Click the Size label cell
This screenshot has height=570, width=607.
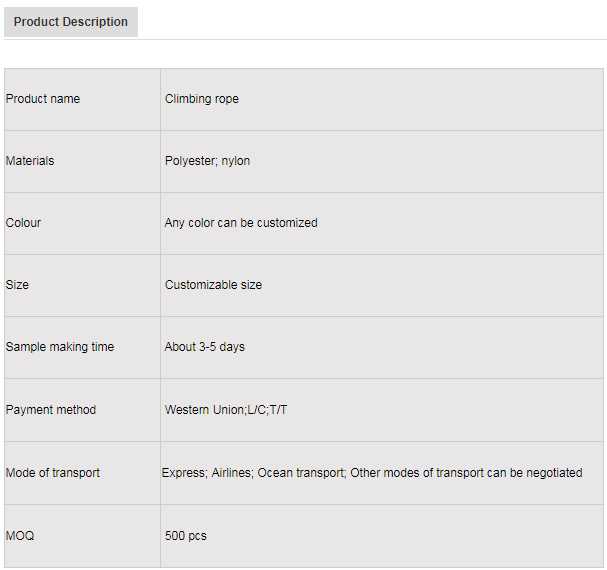(x=18, y=285)
